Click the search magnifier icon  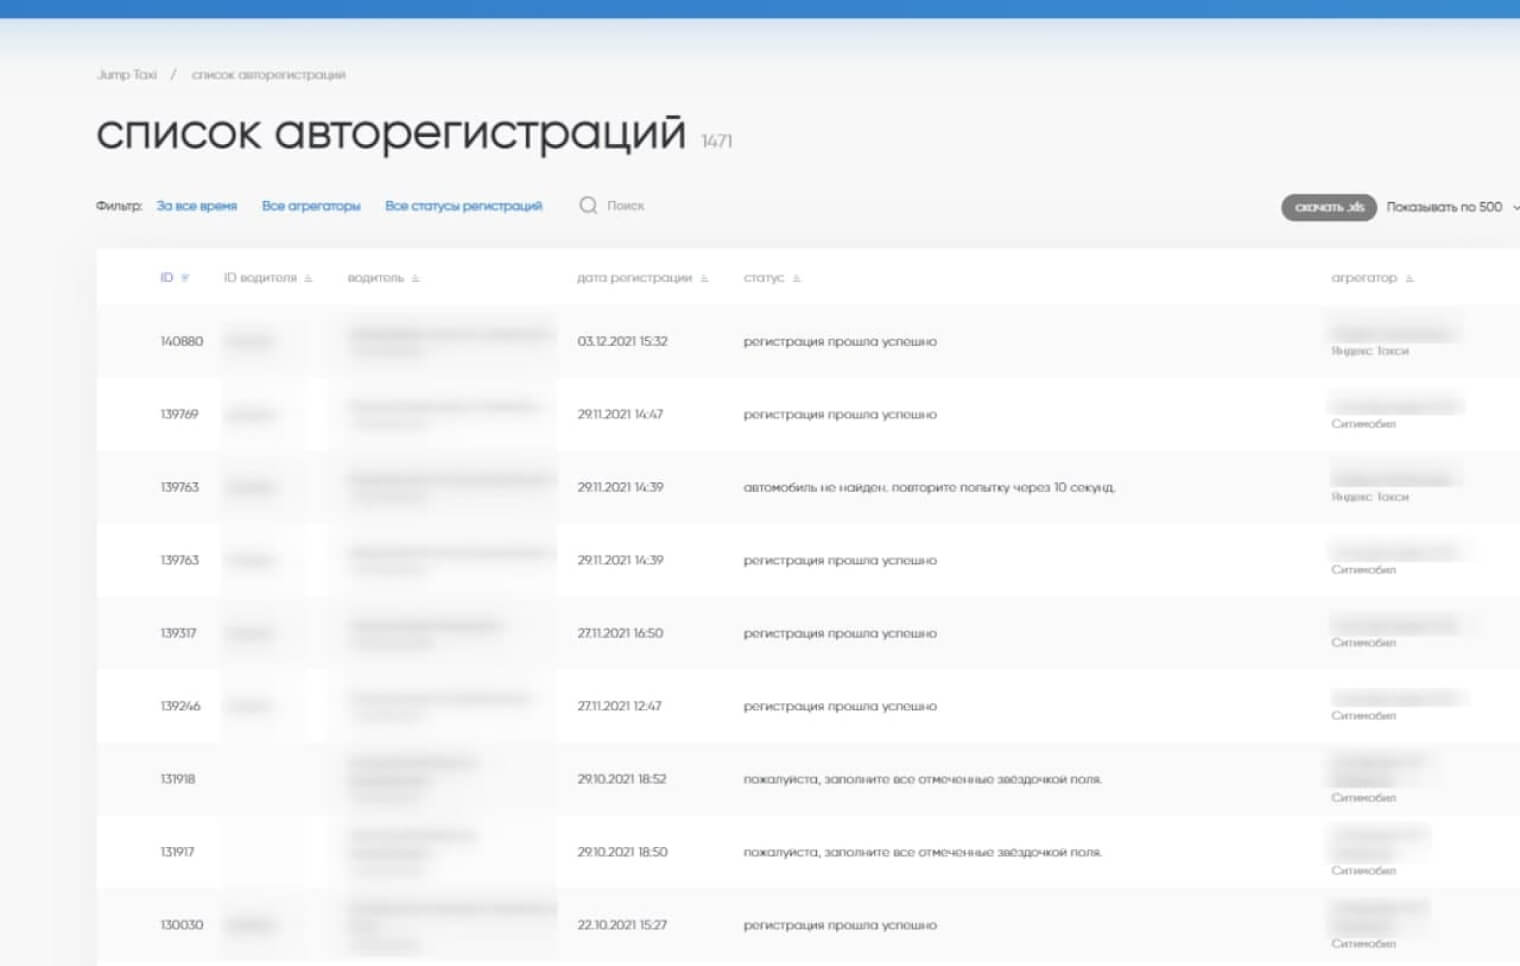click(588, 206)
